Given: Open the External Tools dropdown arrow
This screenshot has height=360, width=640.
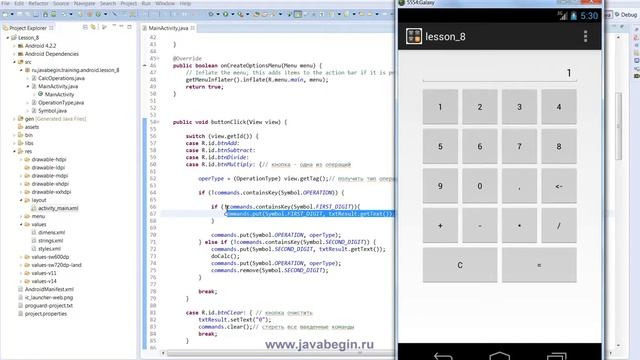Looking at the screenshot, I should coord(247,14).
